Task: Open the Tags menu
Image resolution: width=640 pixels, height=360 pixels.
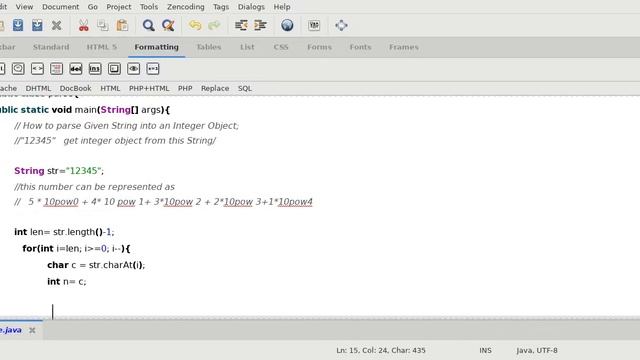Action: pyautogui.click(x=221, y=7)
